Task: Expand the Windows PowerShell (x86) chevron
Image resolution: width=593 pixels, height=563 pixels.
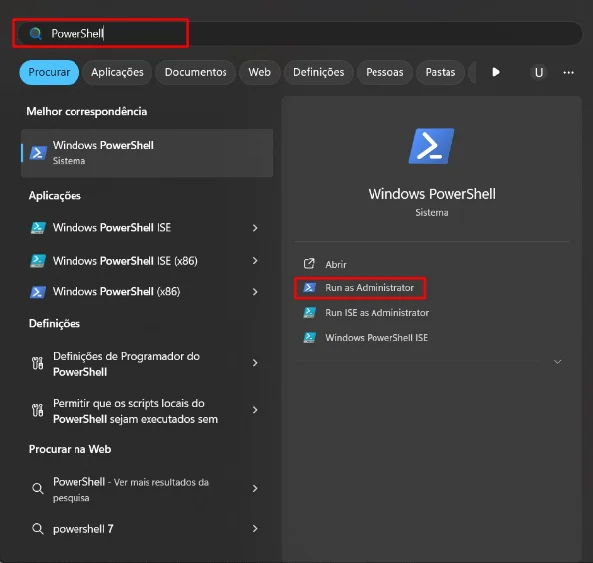Action: (x=255, y=292)
